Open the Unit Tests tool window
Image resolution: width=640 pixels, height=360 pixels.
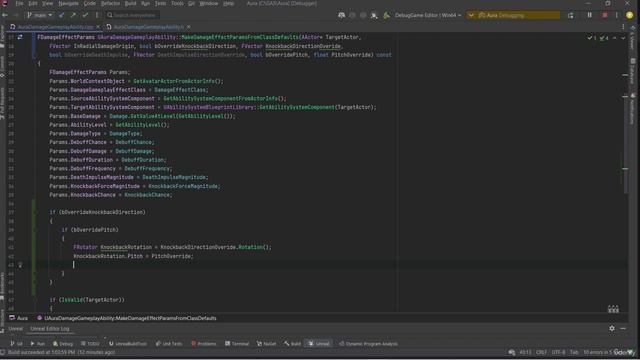(x=169, y=344)
